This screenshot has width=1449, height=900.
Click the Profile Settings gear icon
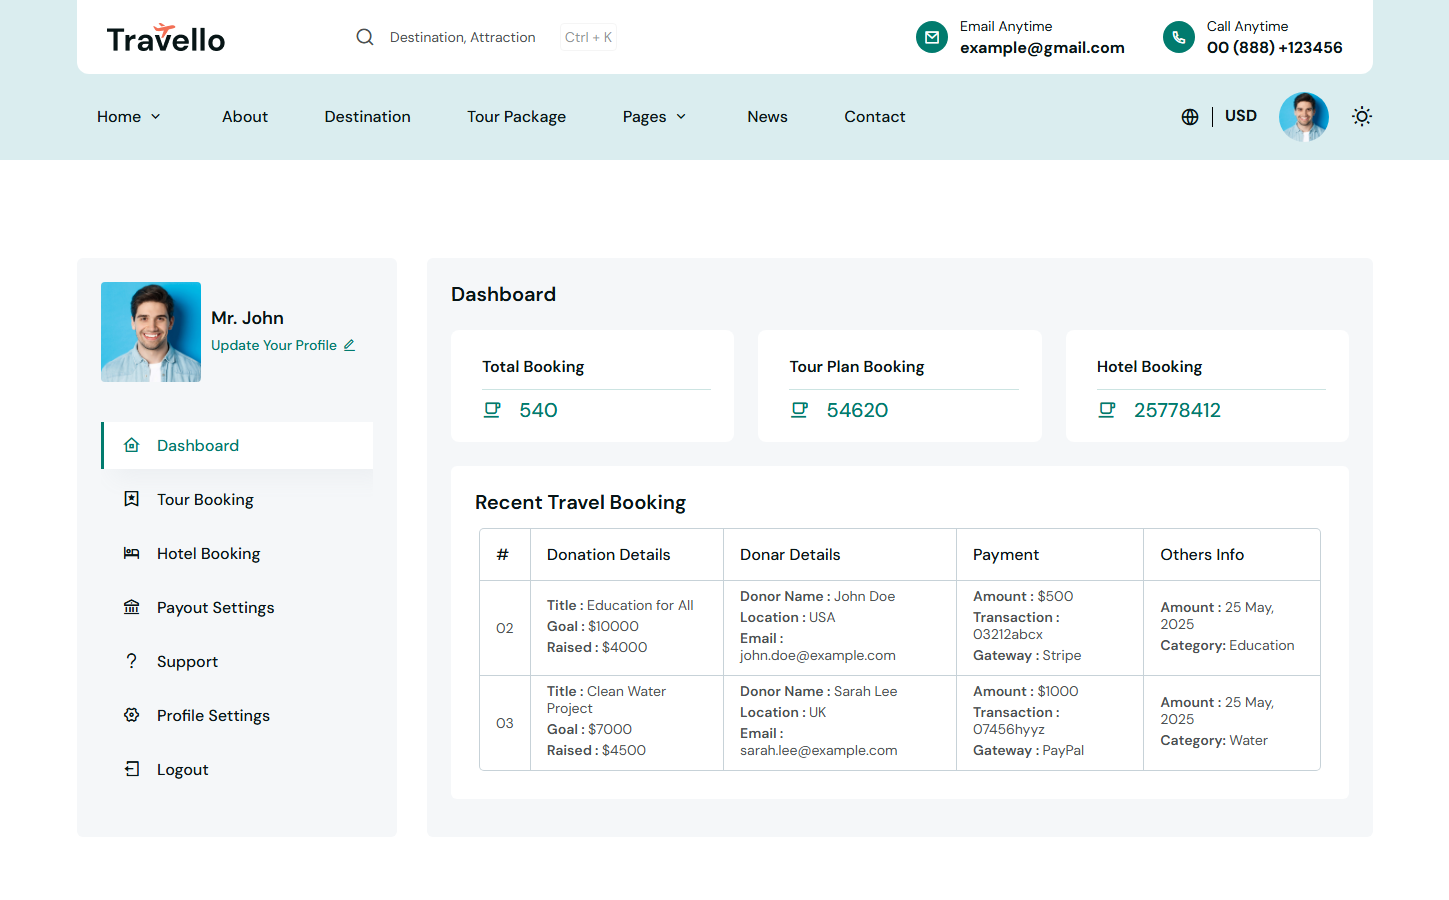[131, 715]
